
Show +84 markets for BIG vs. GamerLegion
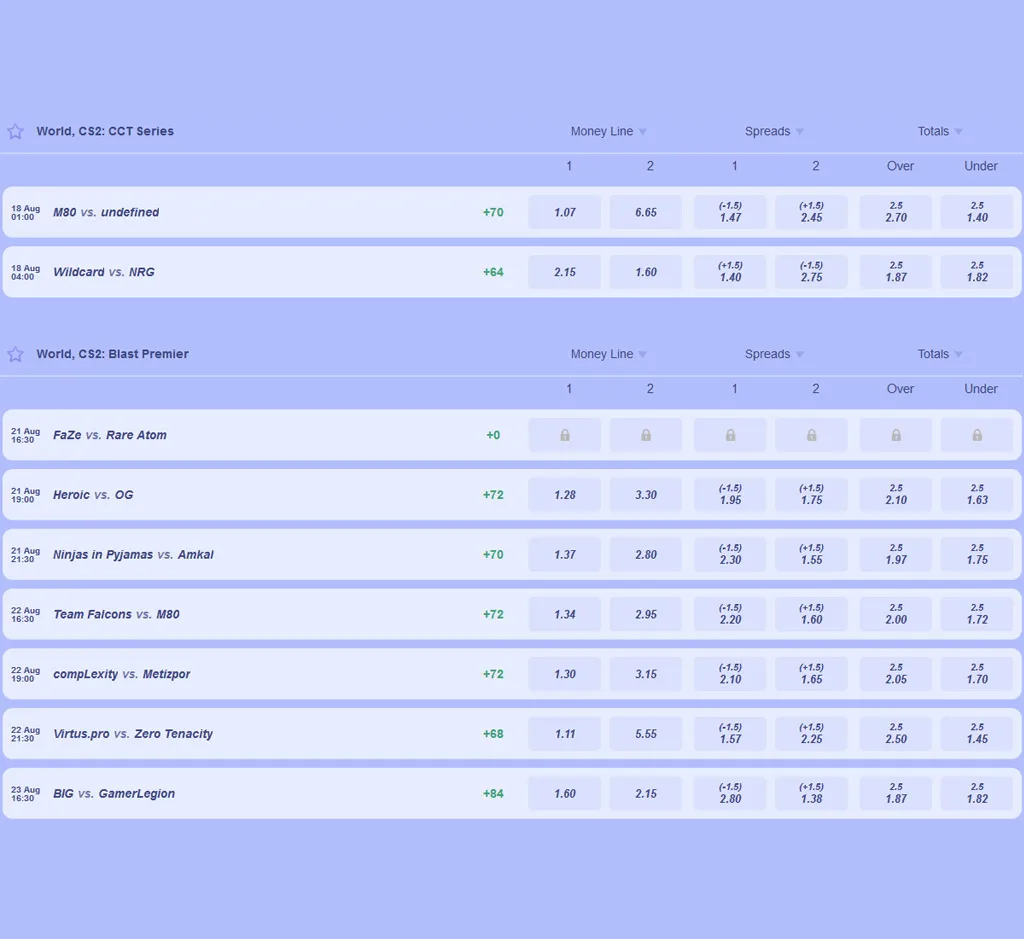[x=493, y=793]
